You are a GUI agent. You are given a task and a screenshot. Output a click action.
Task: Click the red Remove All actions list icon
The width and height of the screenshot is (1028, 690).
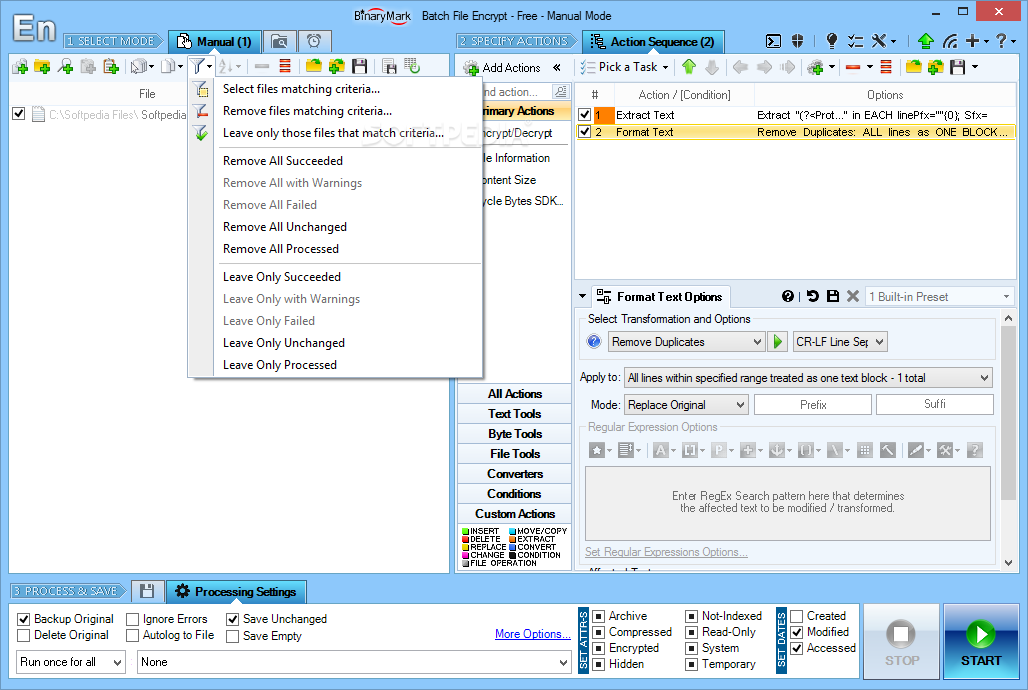pos(886,67)
